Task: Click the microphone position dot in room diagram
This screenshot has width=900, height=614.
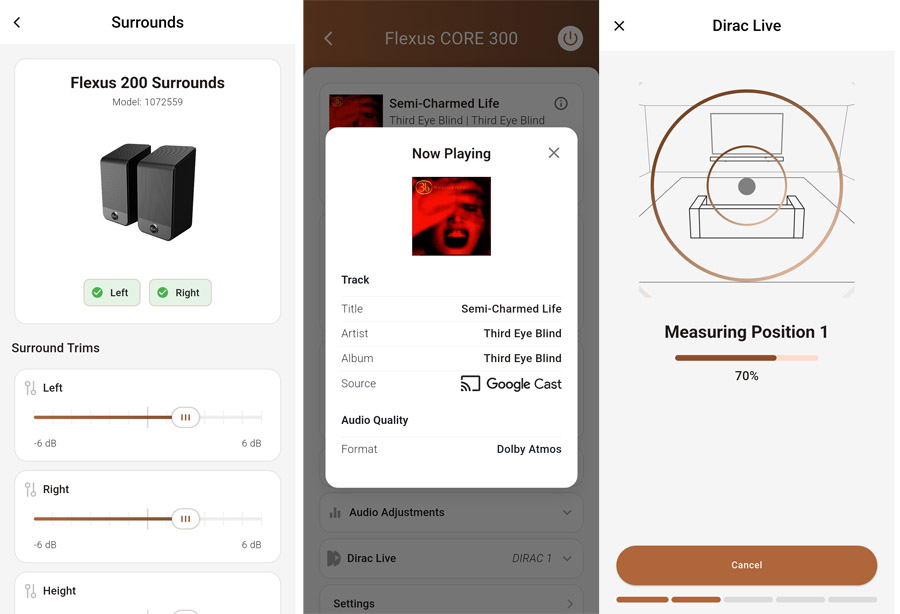Action: [x=746, y=186]
